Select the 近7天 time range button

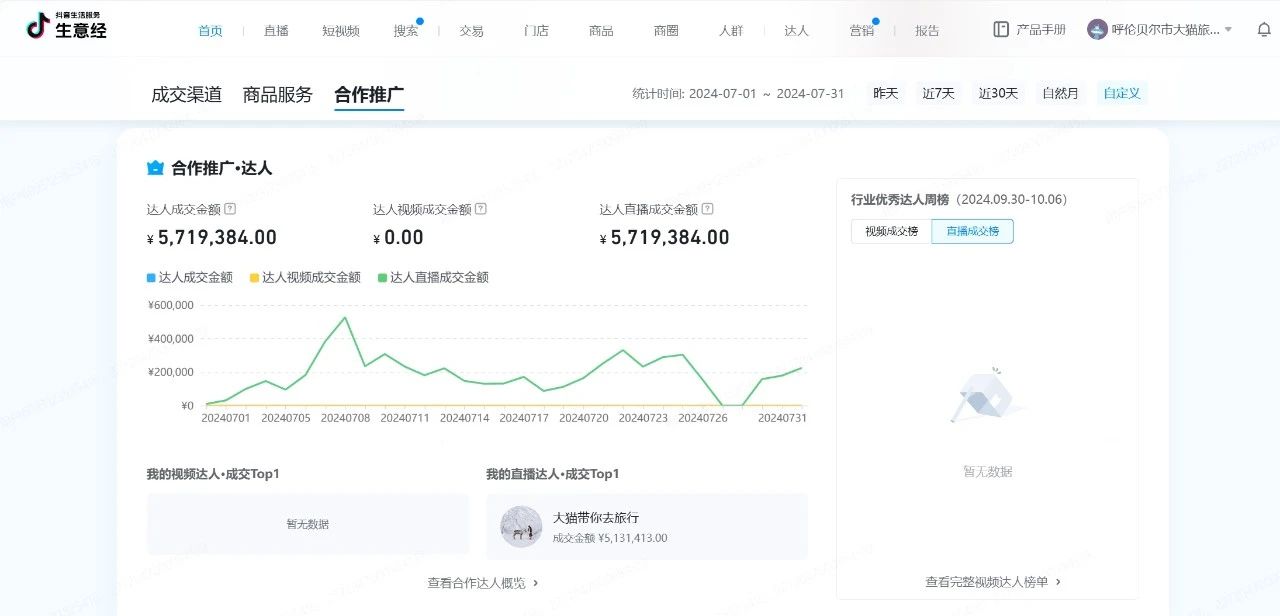938,93
